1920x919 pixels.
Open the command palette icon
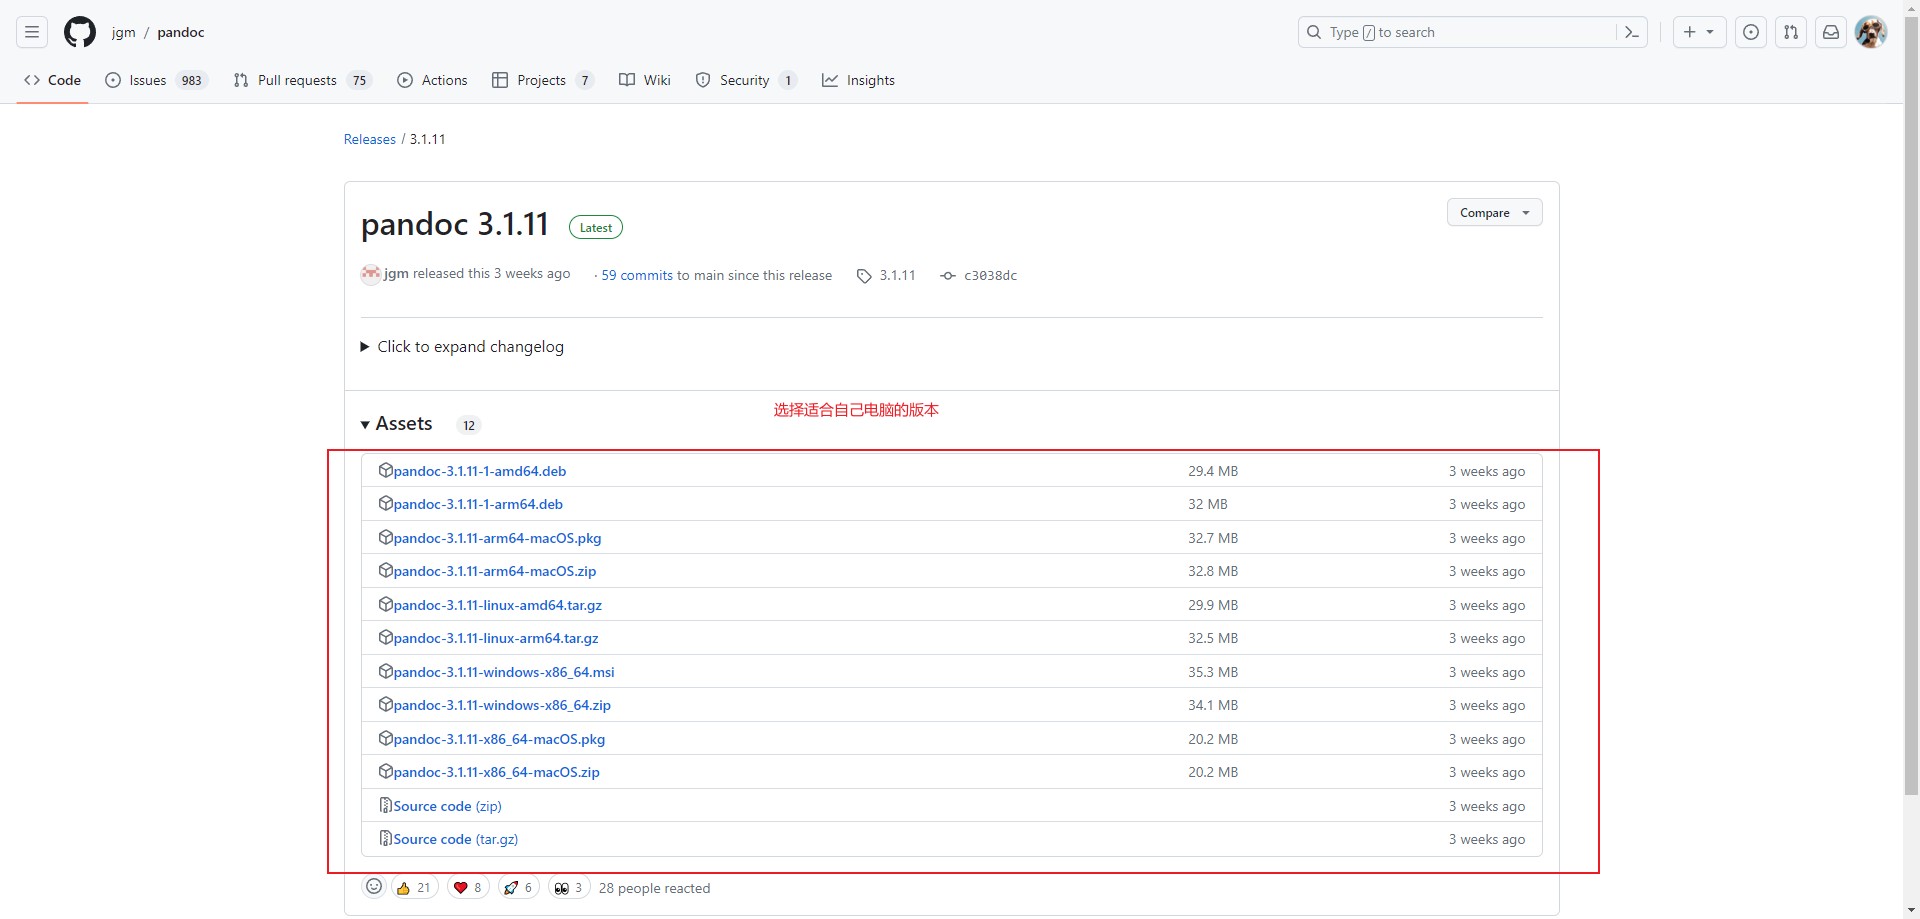click(1631, 32)
